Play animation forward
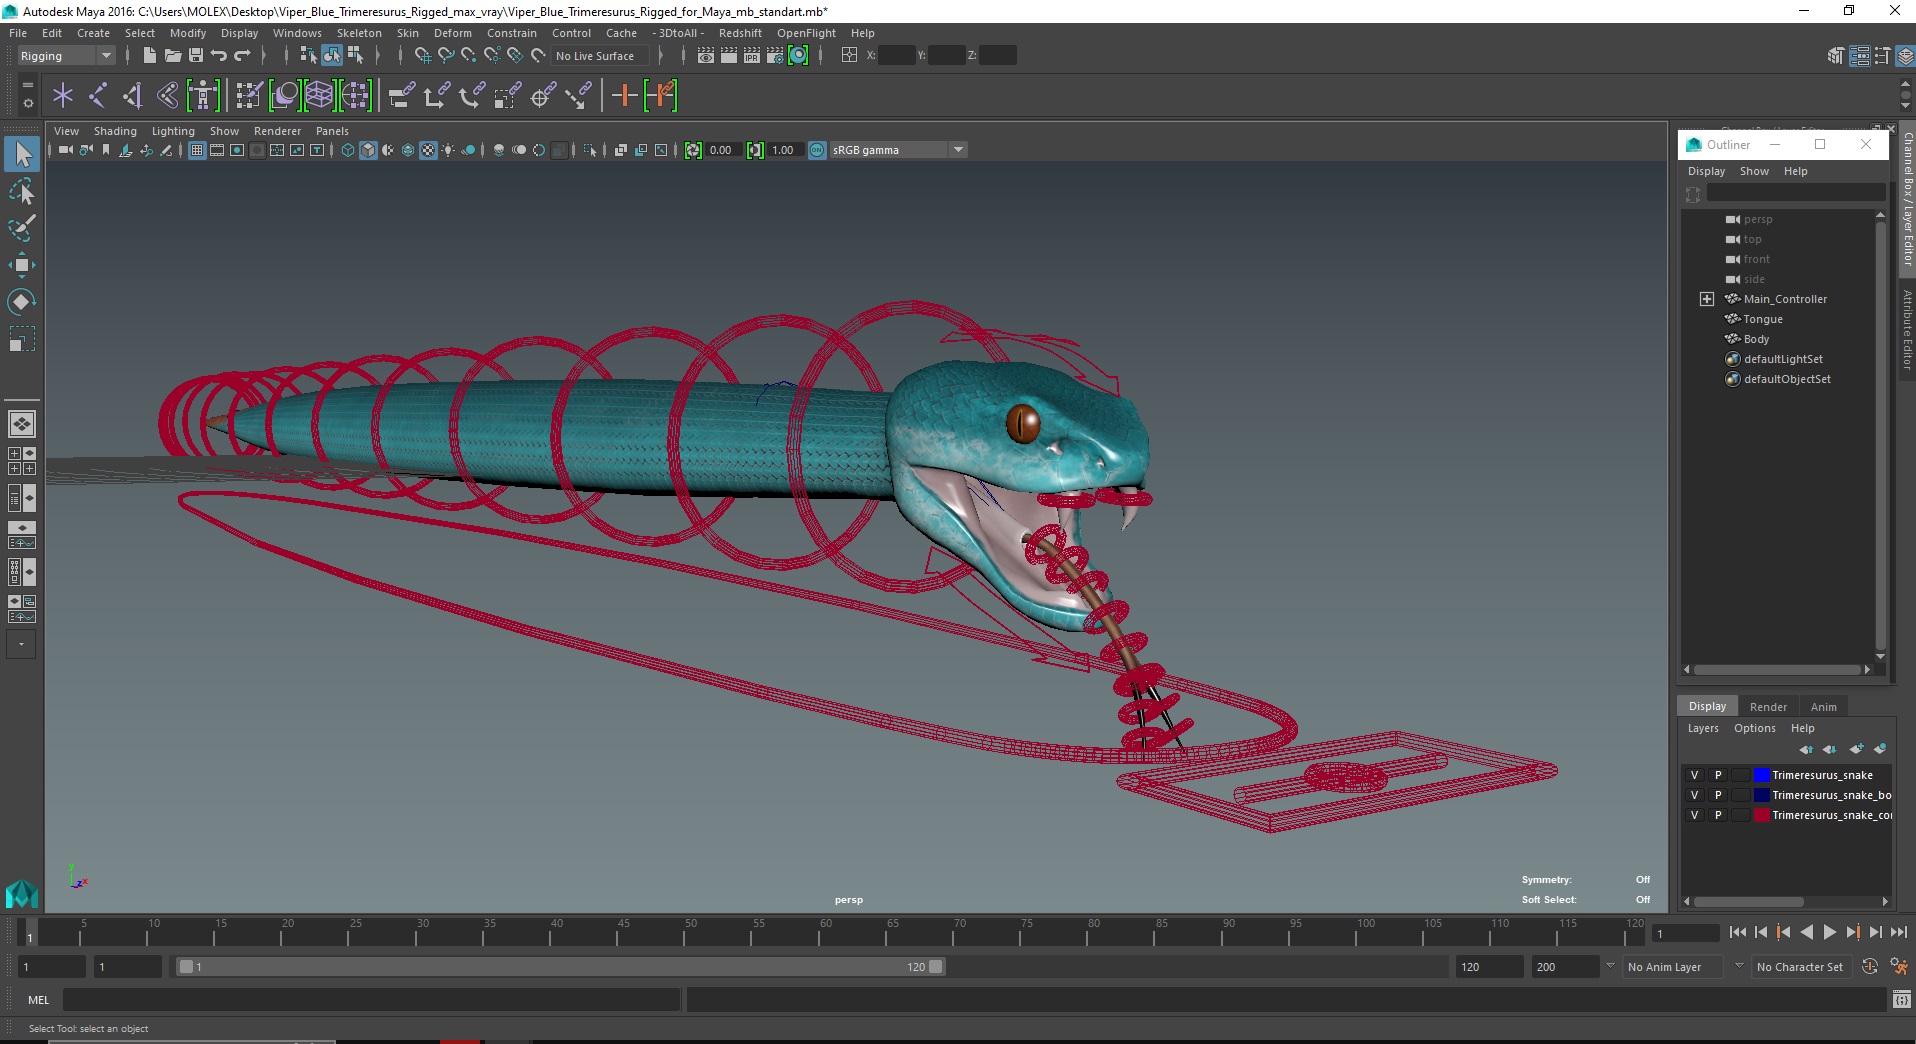 click(1829, 932)
